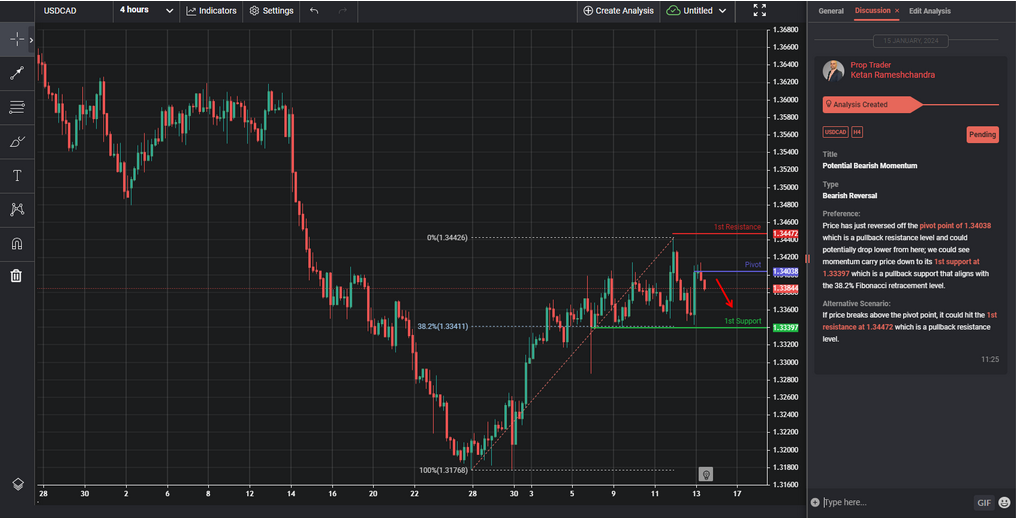Click the Potential Bearish Momentum title
This screenshot has width=1016, height=518.
pyautogui.click(x=870, y=166)
